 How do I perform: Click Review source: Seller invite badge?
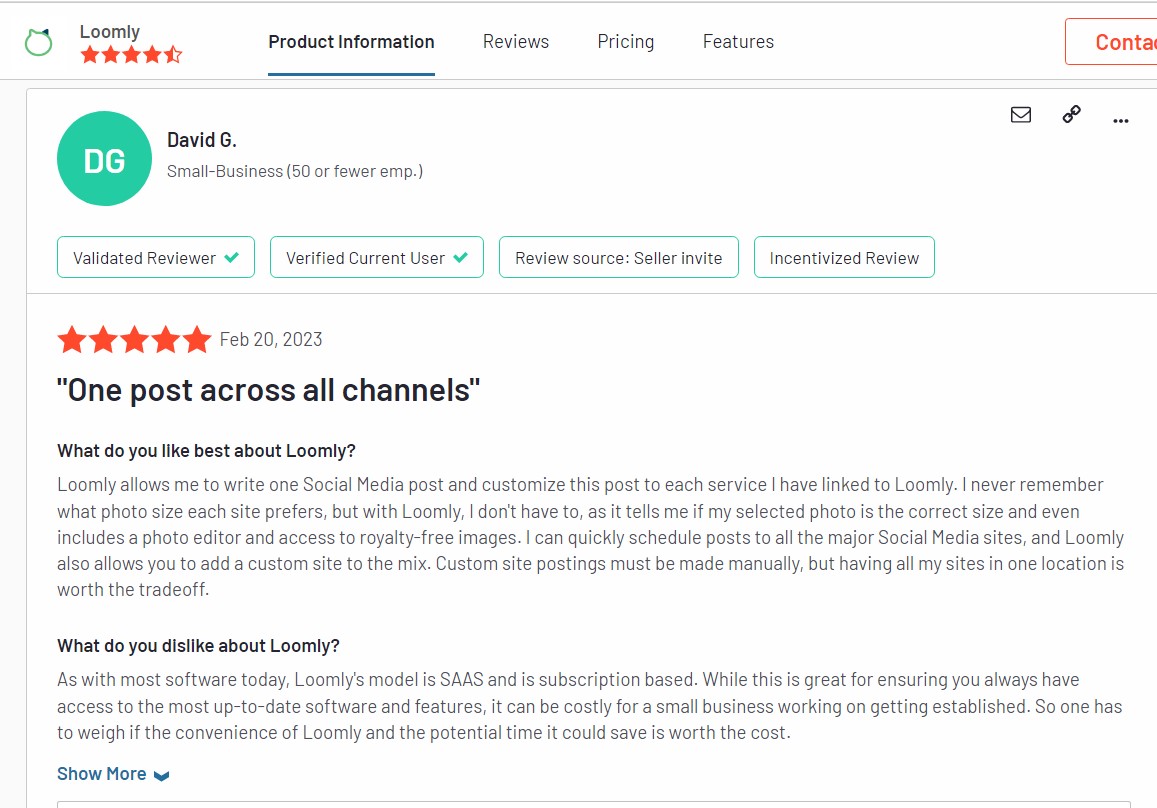coord(618,258)
